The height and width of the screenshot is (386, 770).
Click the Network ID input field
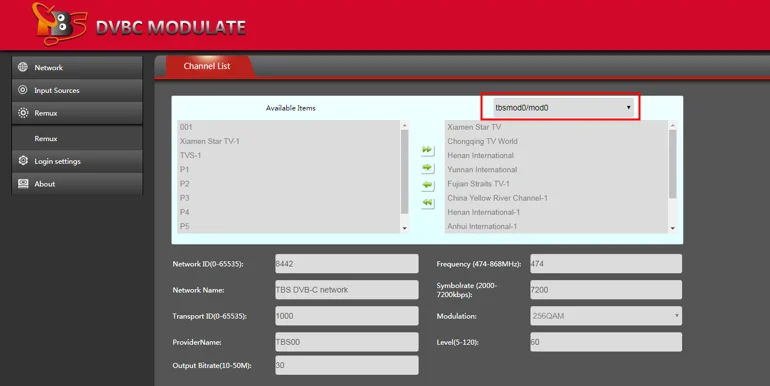click(x=347, y=264)
